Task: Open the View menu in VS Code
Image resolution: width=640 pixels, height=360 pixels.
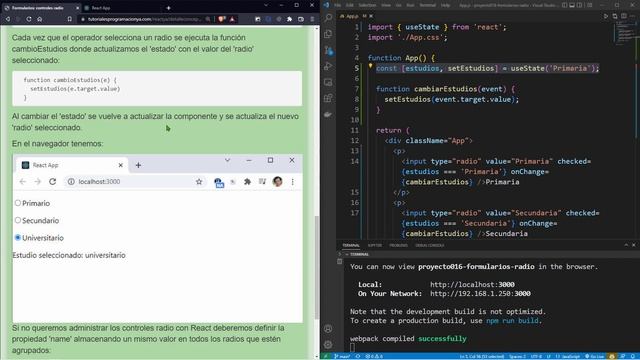Action: point(386,5)
